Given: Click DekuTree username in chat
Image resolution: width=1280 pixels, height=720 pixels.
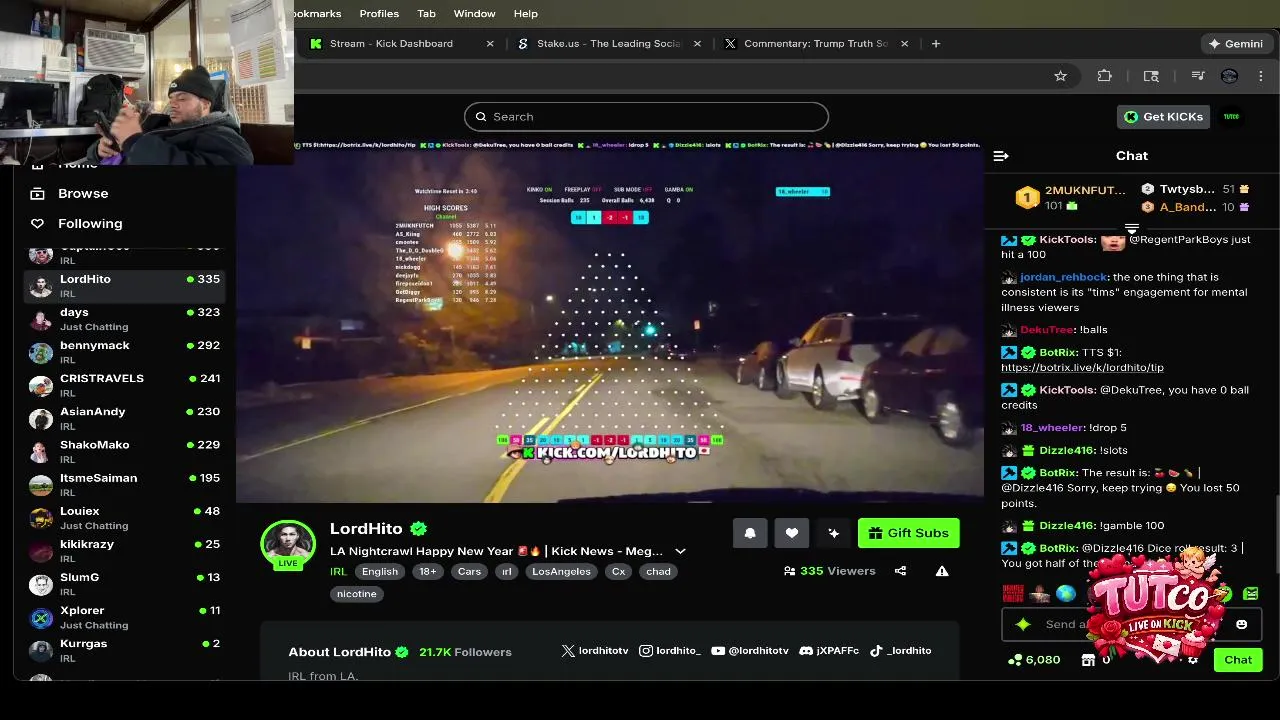Looking at the screenshot, I should pyautogui.click(x=1047, y=330).
